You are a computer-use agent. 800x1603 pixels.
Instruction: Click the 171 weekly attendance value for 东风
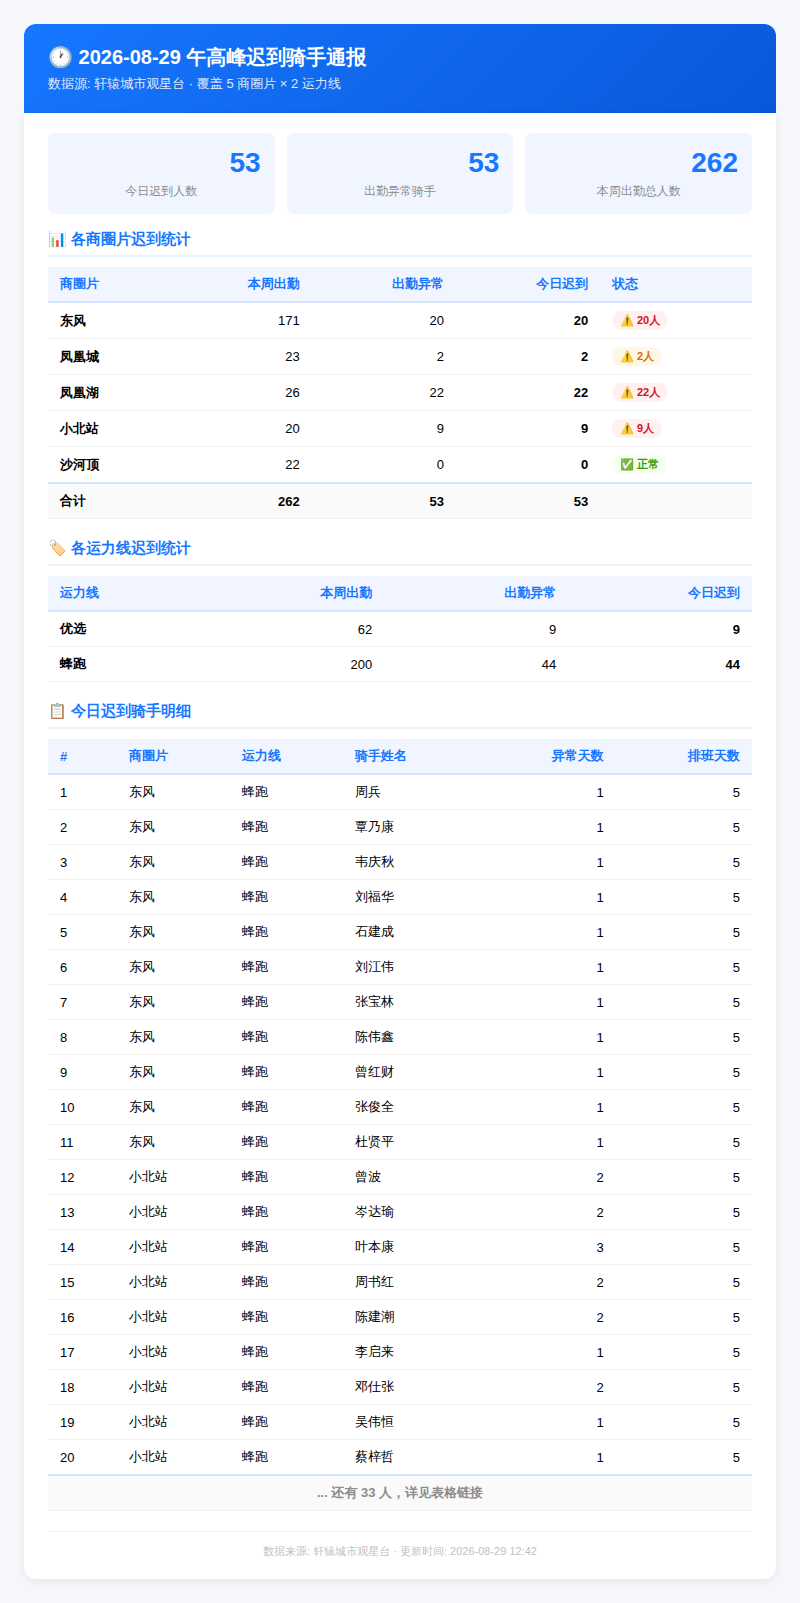289,321
